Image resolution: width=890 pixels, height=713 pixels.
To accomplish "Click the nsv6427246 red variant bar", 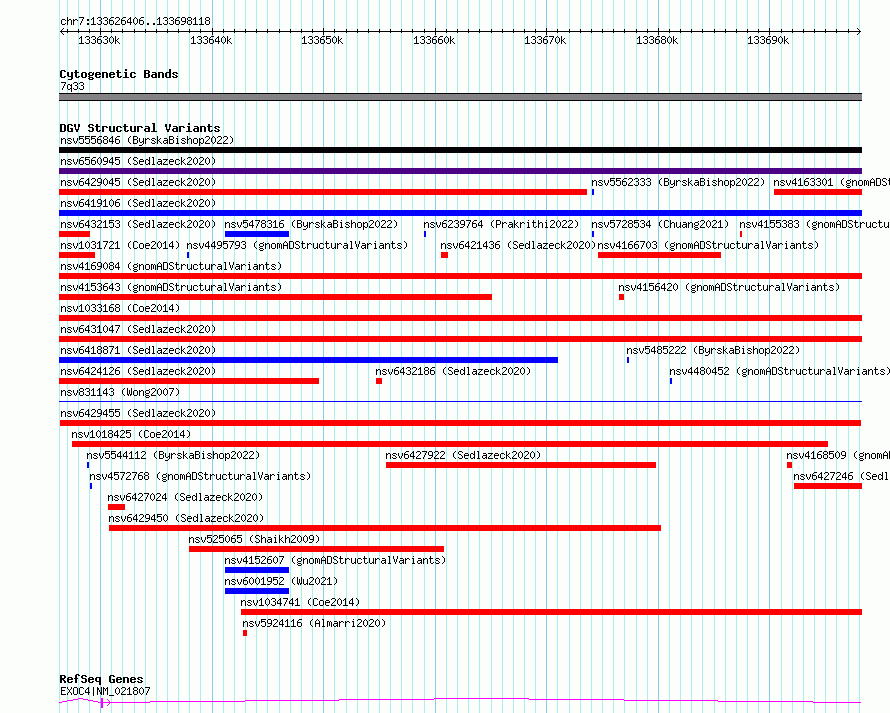I will (x=828, y=486).
